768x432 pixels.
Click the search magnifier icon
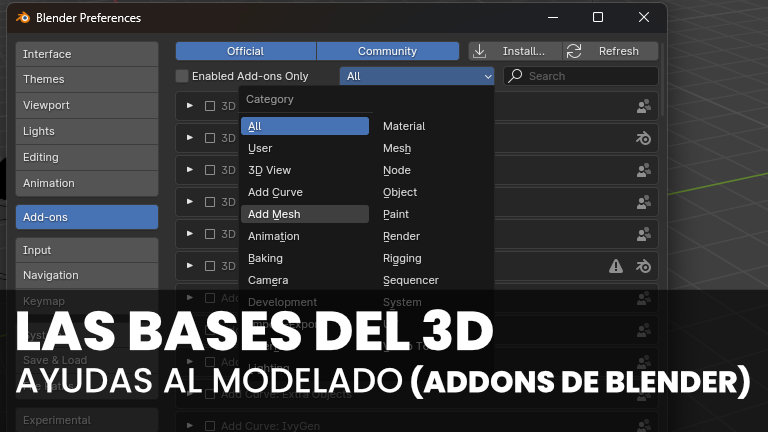[515, 76]
